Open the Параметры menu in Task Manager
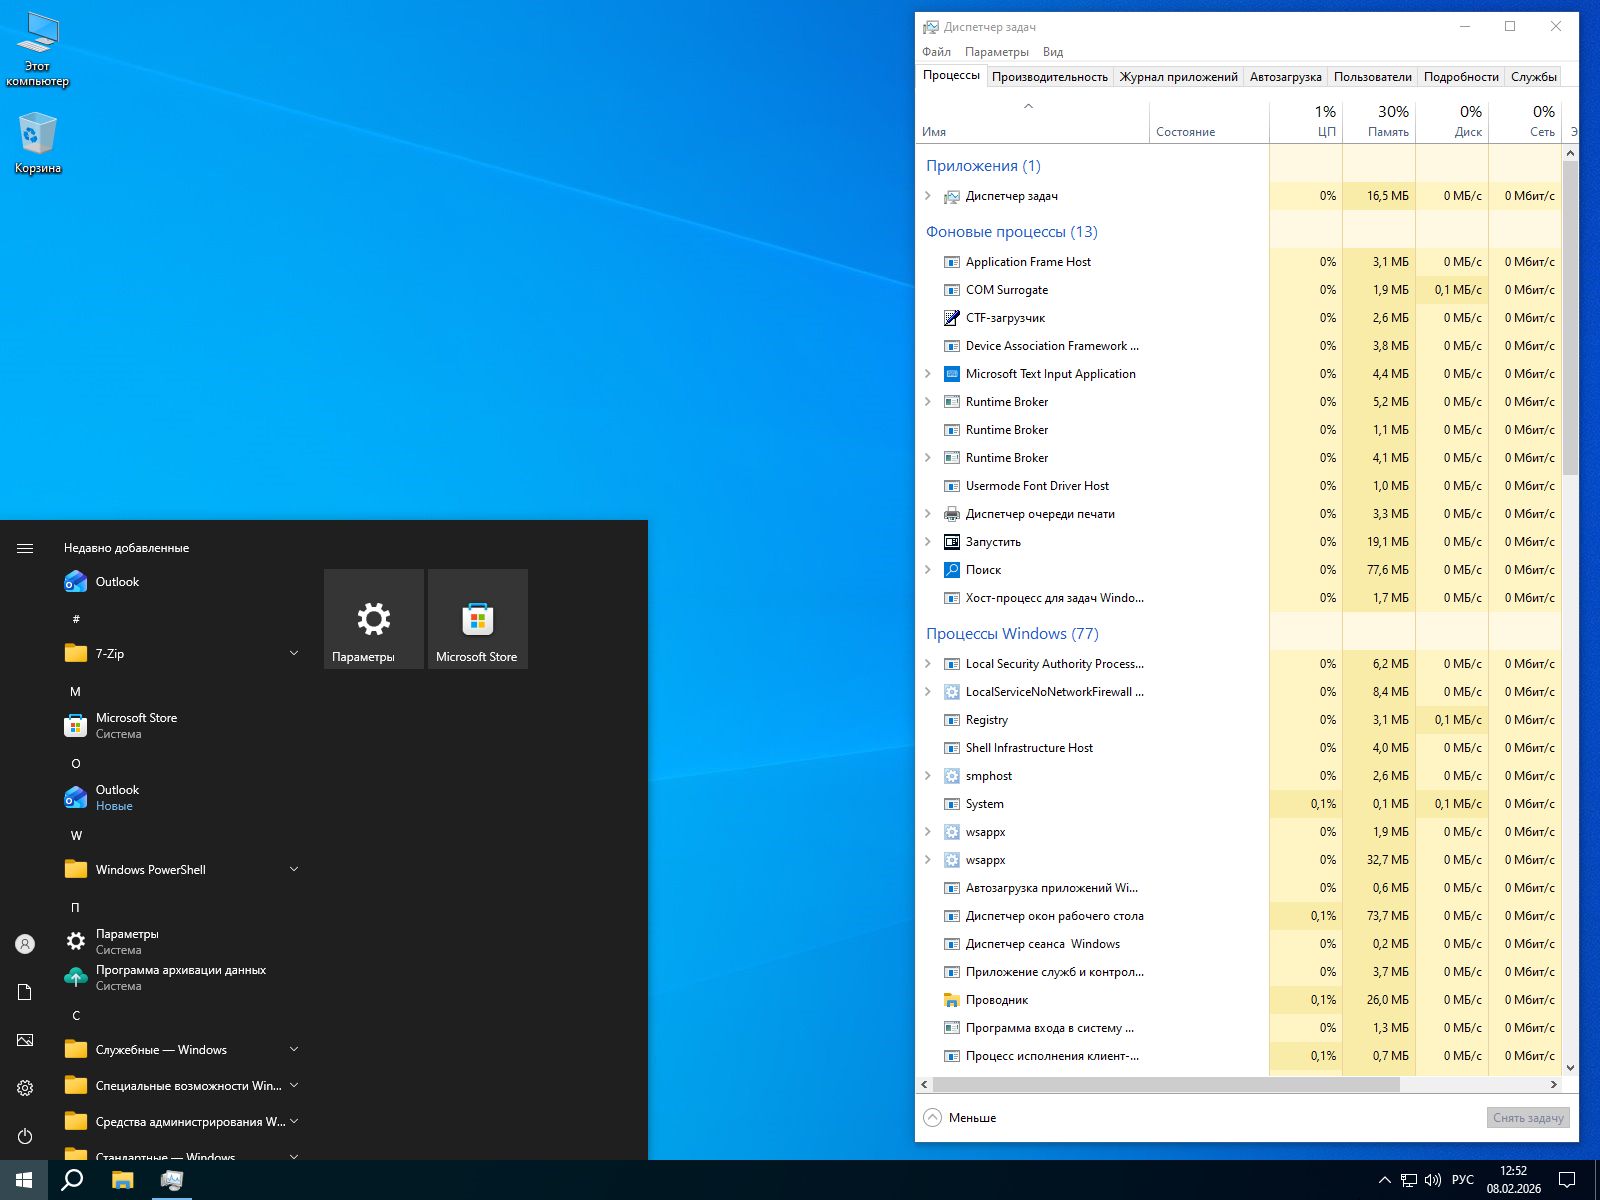The height and width of the screenshot is (1200, 1600). [996, 52]
